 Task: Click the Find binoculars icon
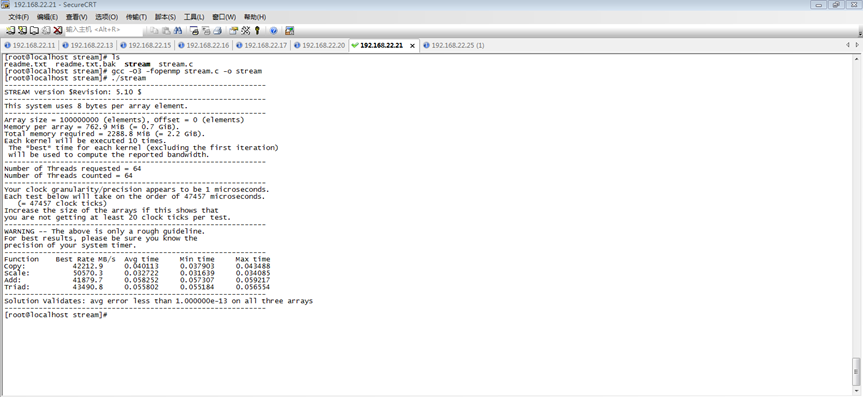pos(178,31)
